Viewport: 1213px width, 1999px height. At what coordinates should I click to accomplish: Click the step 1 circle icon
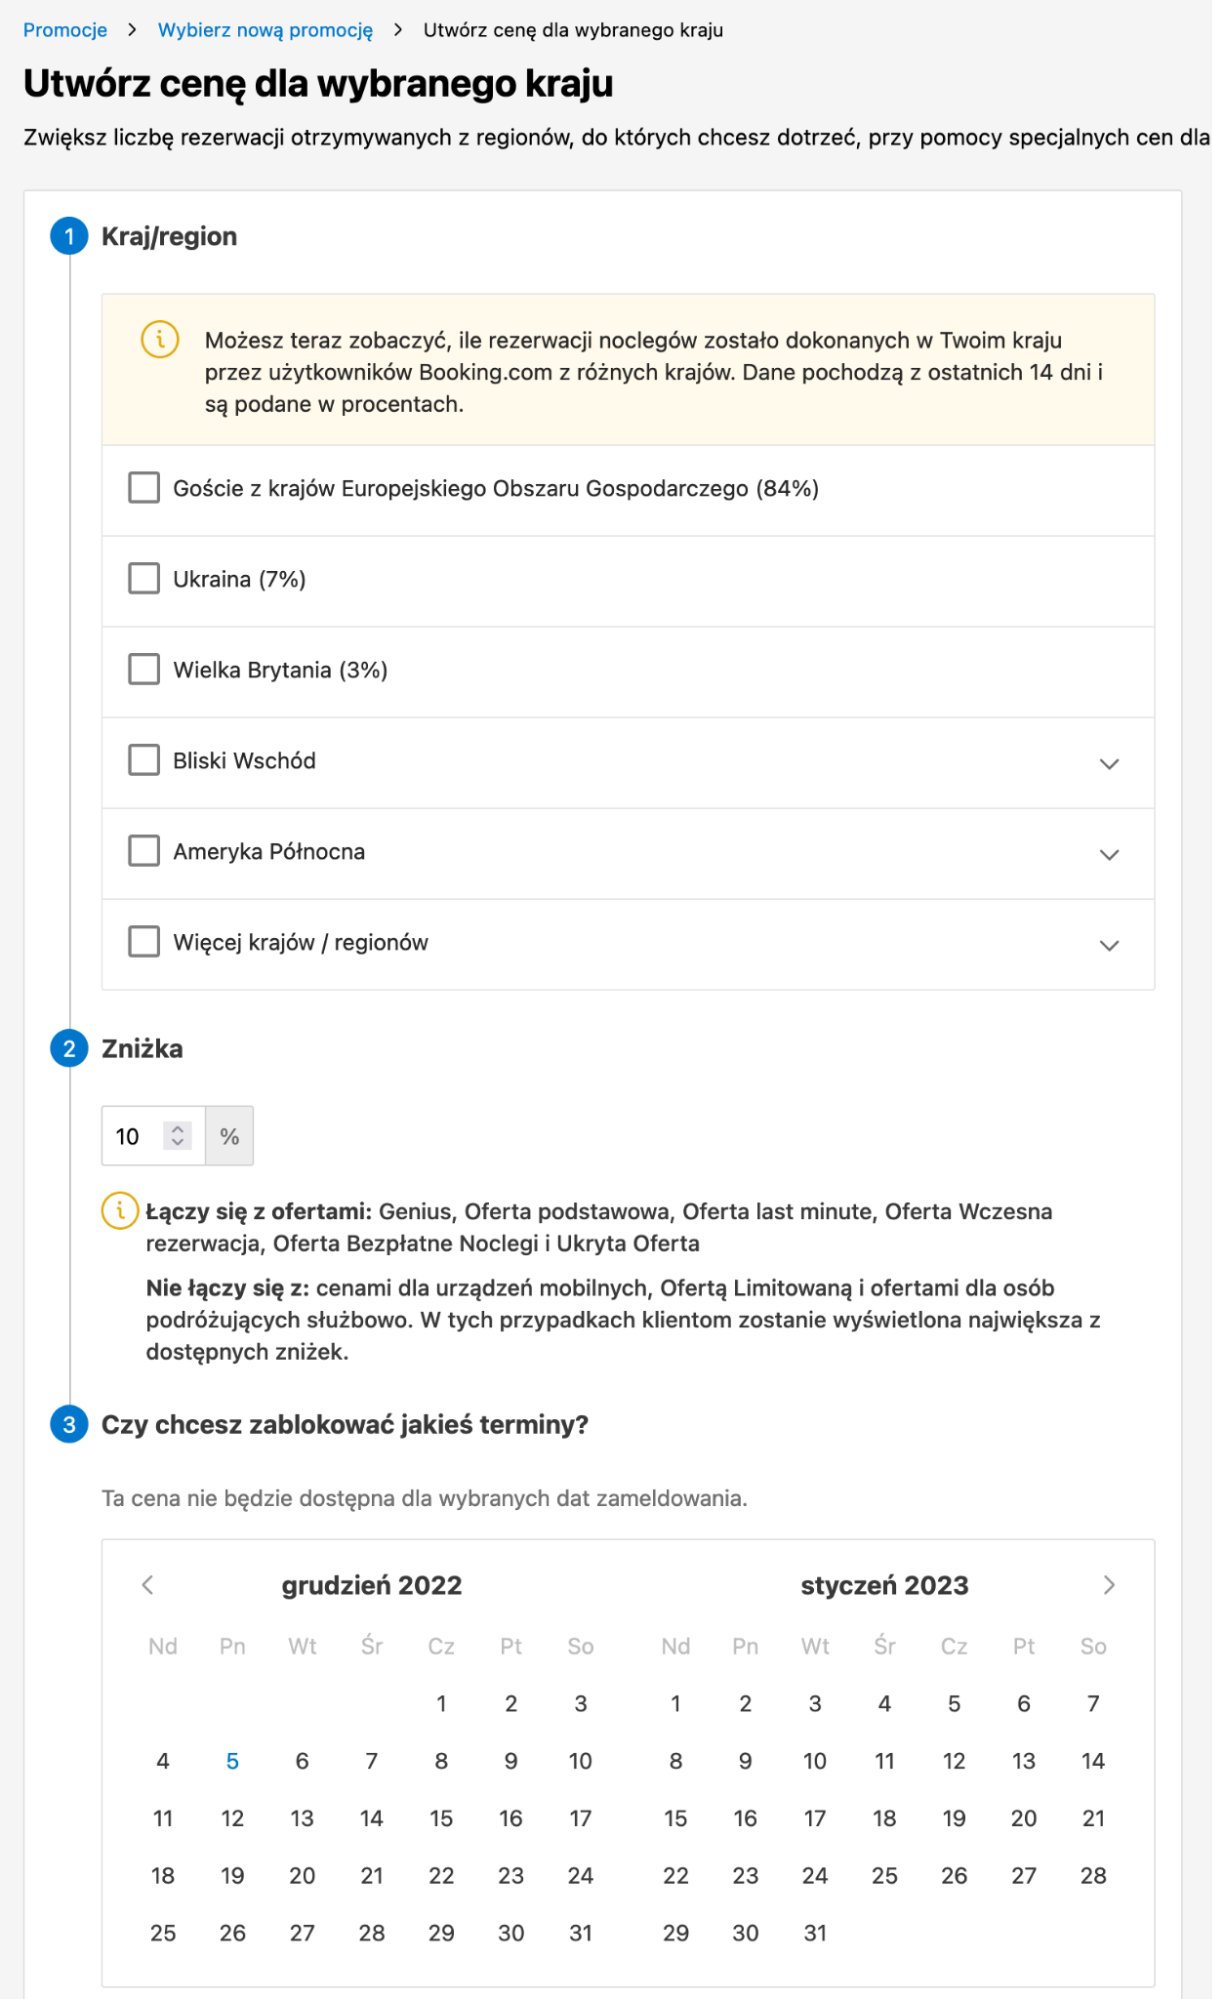click(69, 236)
